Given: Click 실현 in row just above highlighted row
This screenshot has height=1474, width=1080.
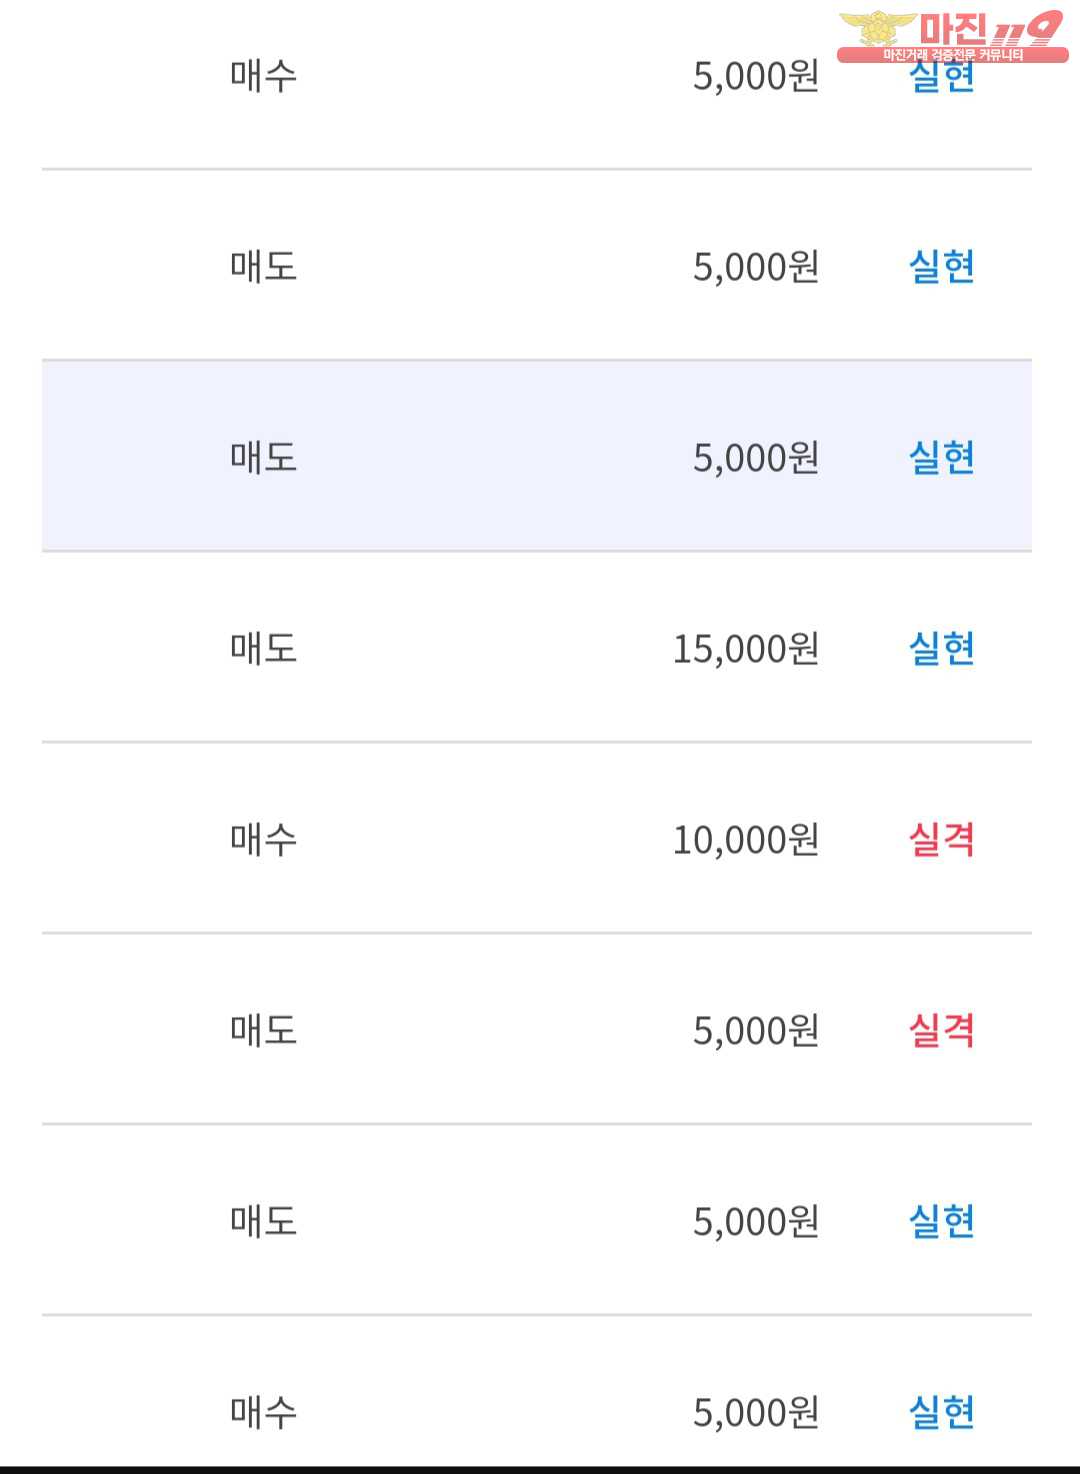Looking at the screenshot, I should 941,266.
